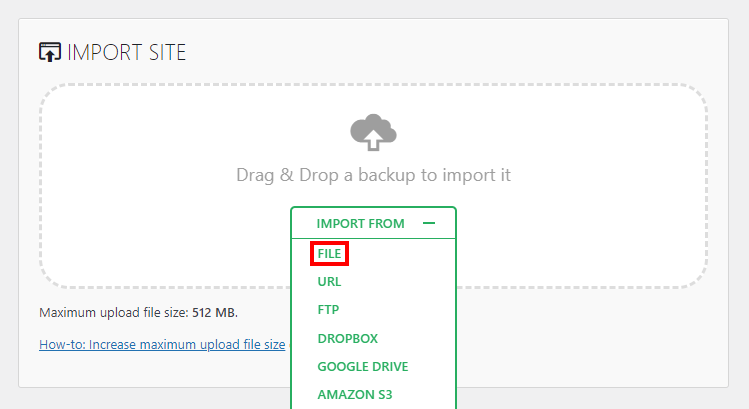Select the Google Drive import option

[362, 367]
